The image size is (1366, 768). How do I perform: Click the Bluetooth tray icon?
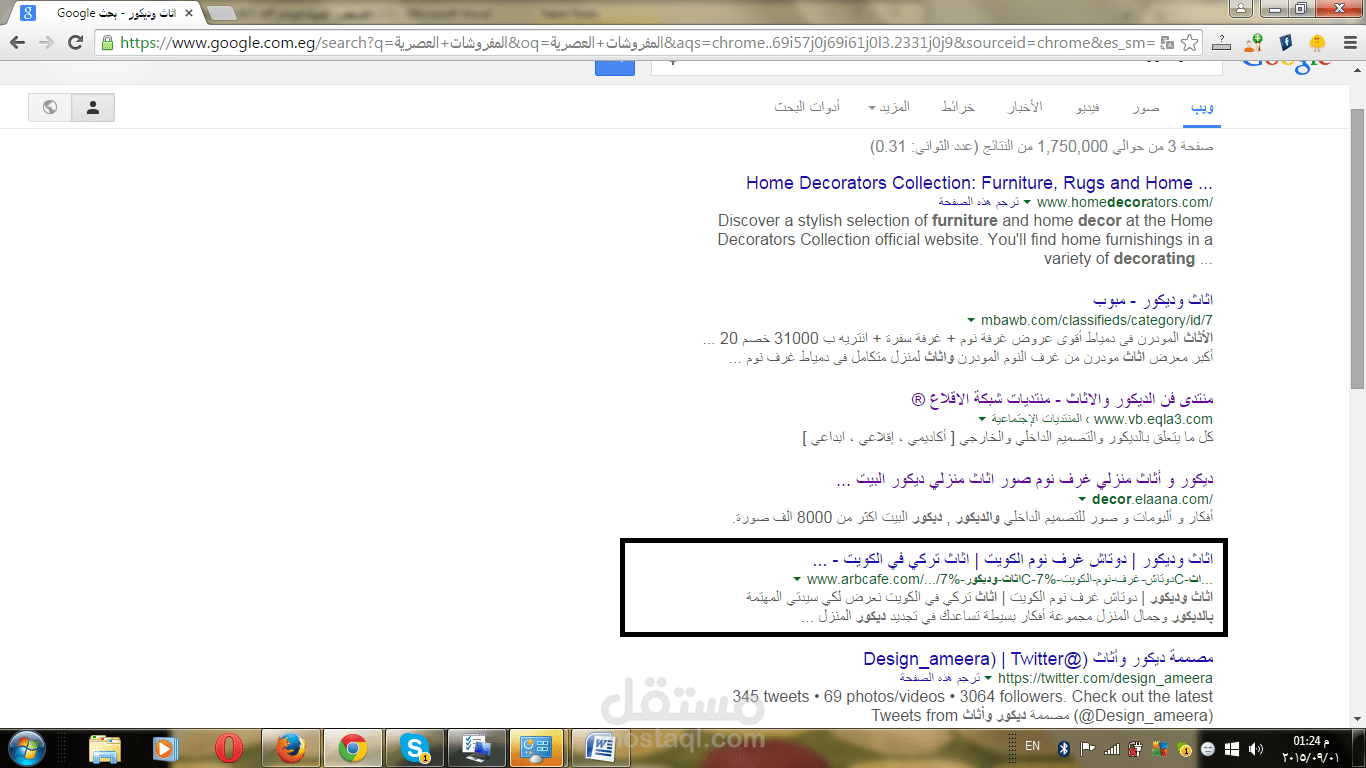[x=1064, y=748]
